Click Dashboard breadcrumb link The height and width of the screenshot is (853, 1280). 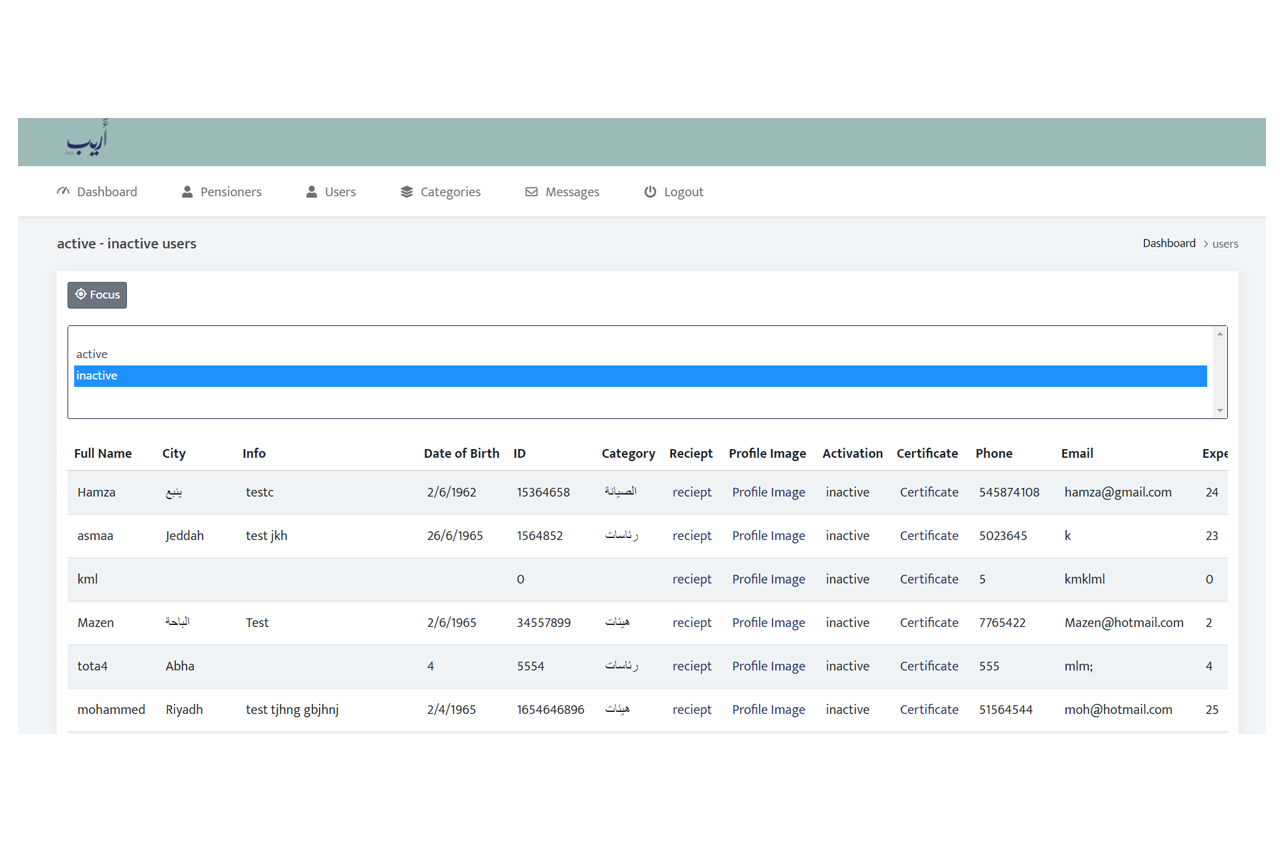(1169, 243)
